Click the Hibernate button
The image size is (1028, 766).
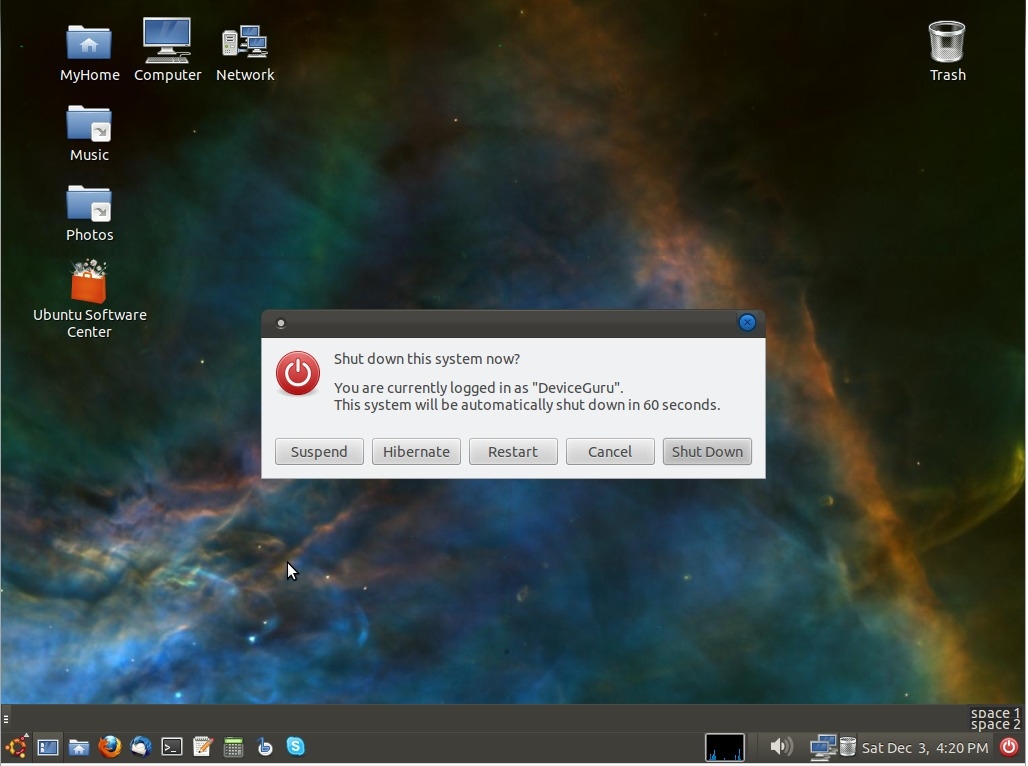pos(416,452)
